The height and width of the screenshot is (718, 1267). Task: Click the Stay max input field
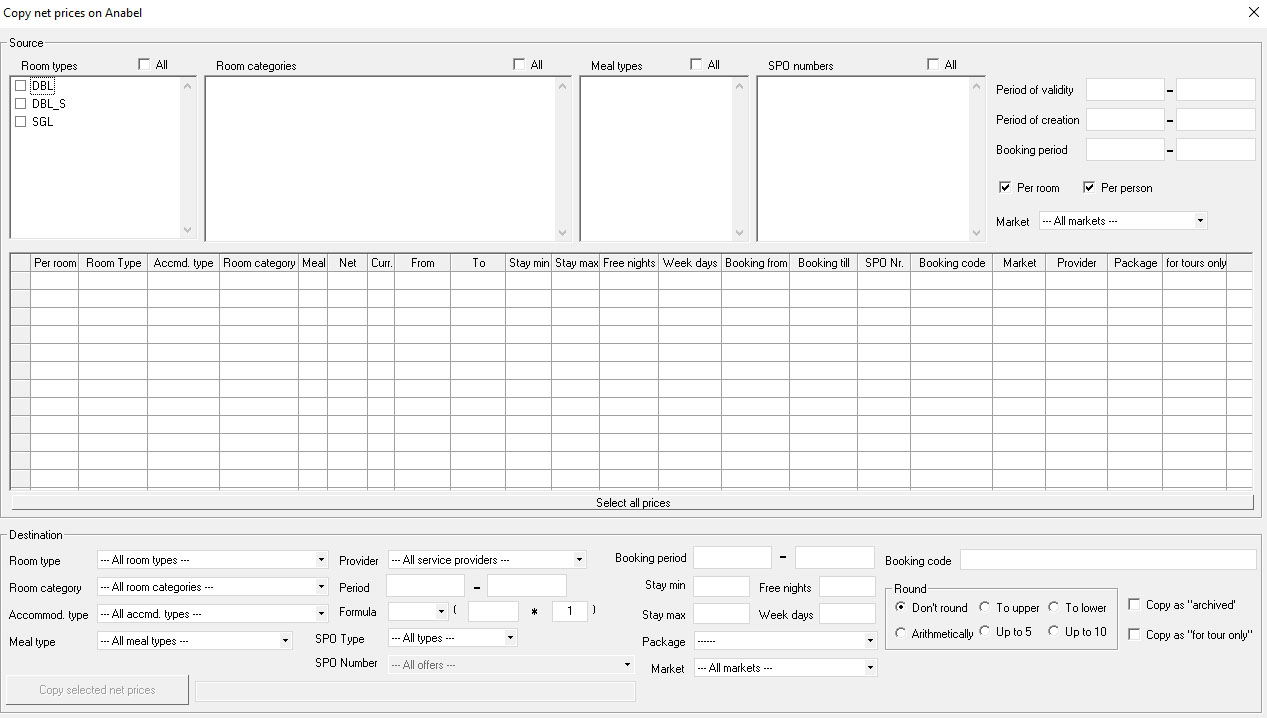pyautogui.click(x=721, y=613)
